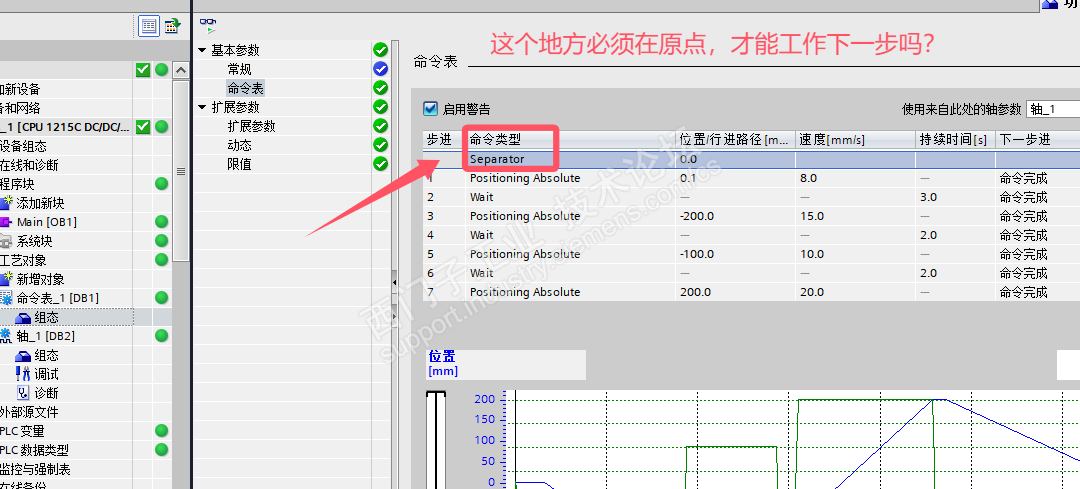Image resolution: width=1080 pixels, height=489 pixels.
Task: Toggle the 启用警告 checkbox
Action: (x=430, y=108)
